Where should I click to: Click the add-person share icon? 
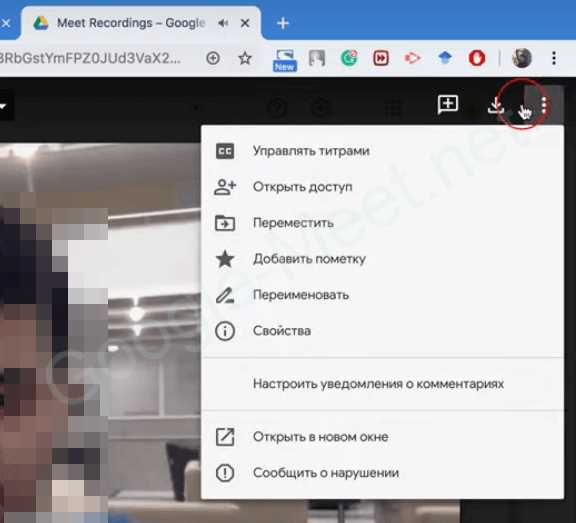click(x=225, y=187)
